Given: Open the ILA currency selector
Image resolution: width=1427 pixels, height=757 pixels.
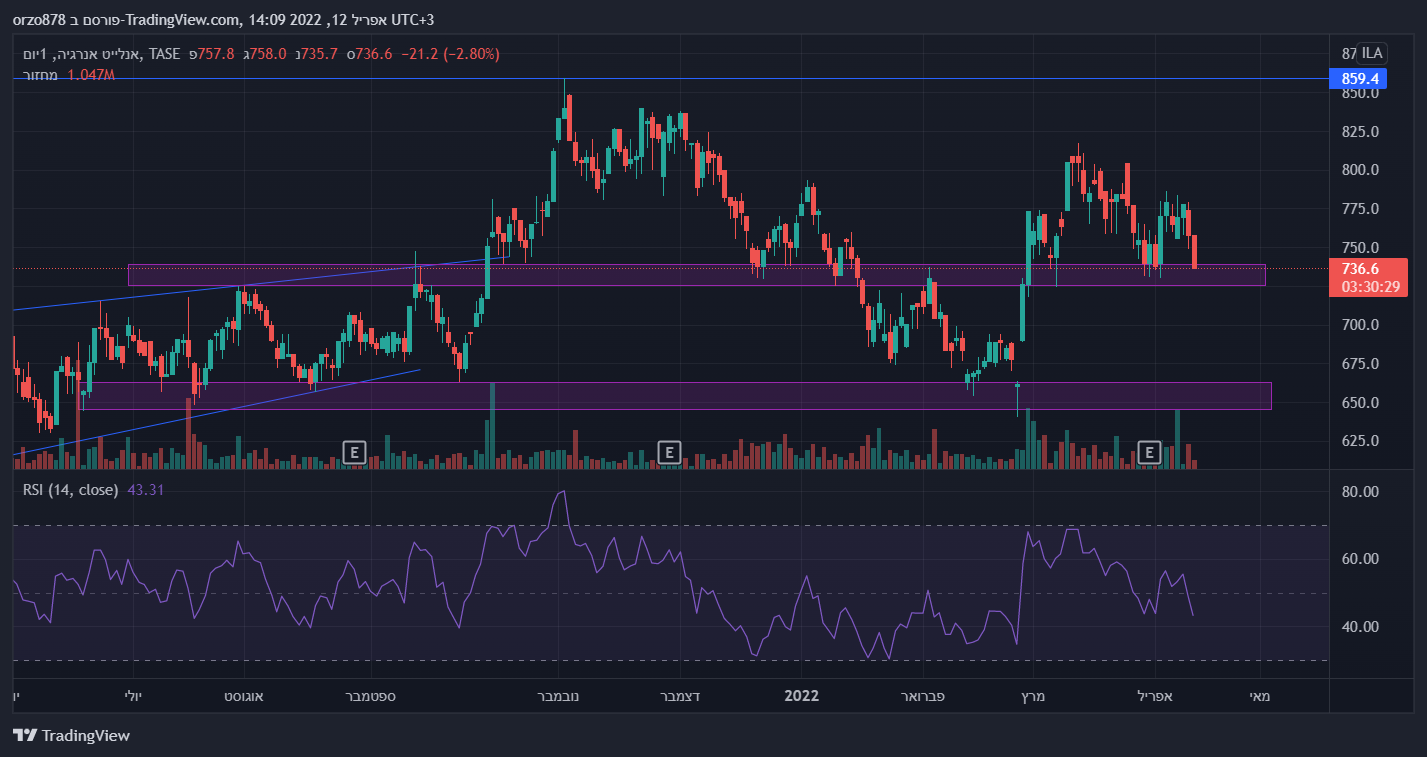Looking at the screenshot, I should point(1371,53).
